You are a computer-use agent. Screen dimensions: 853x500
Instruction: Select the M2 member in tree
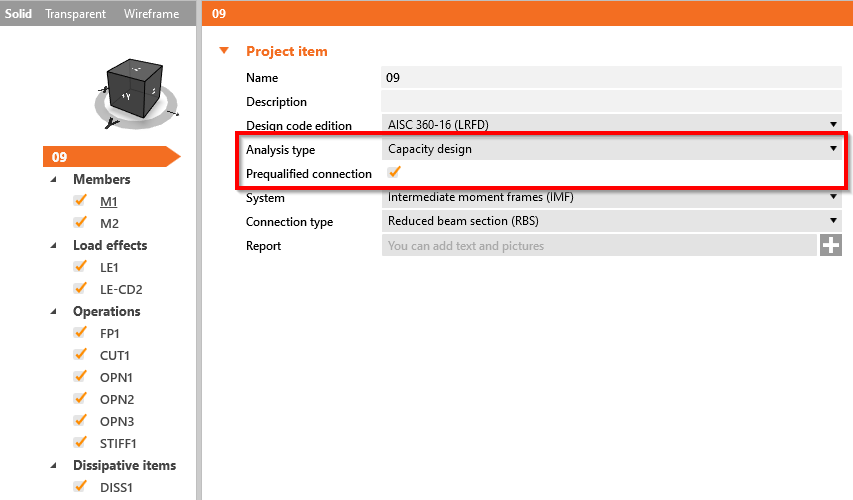109,223
